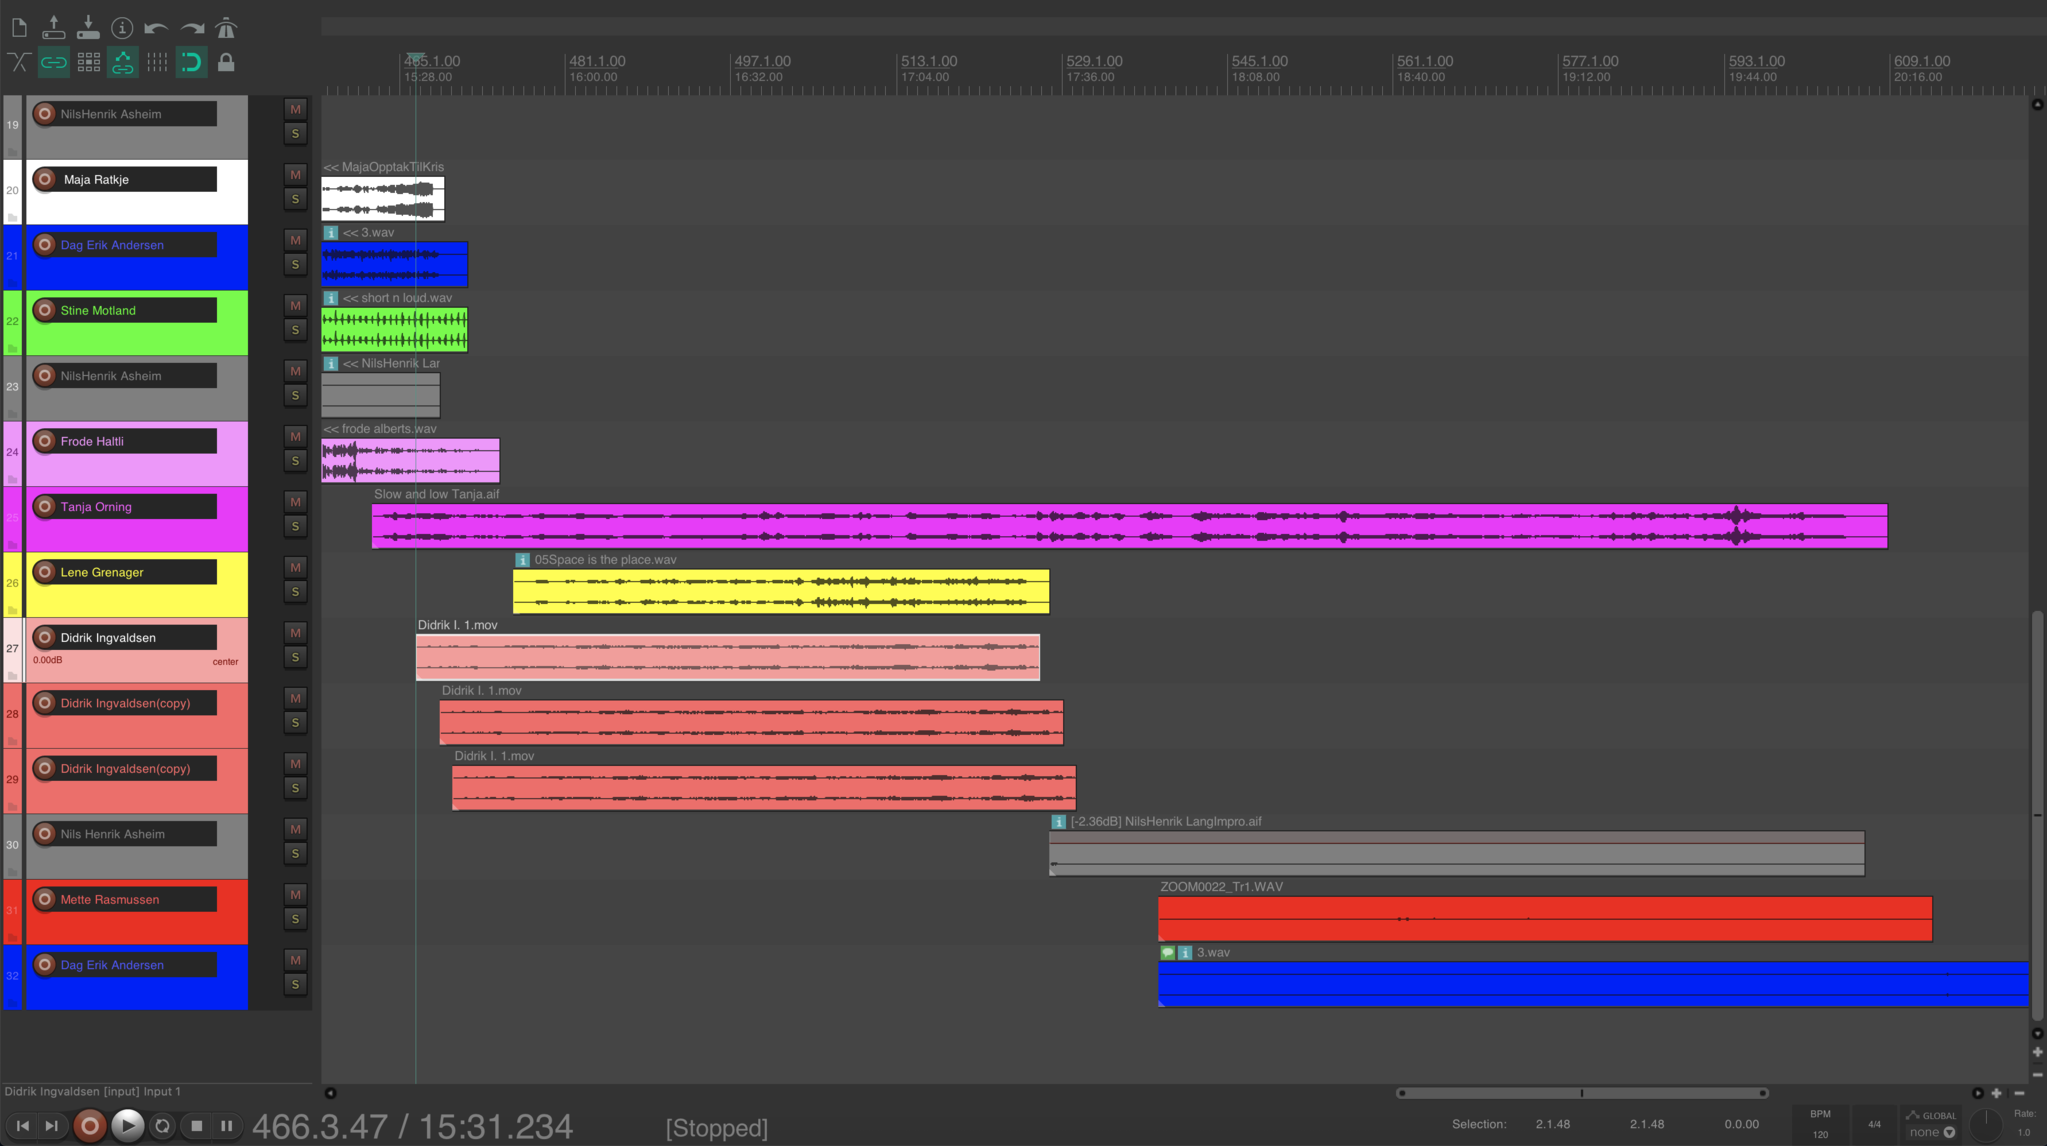Toggle the Metronome icon
2047x1146 pixels.
(x=226, y=28)
